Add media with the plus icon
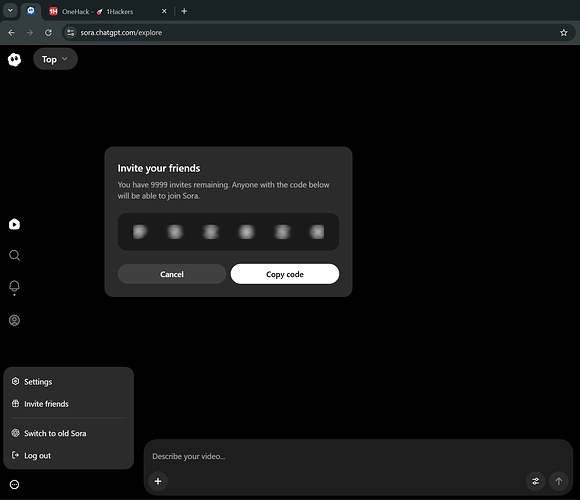The height and width of the screenshot is (500, 580). [158, 481]
